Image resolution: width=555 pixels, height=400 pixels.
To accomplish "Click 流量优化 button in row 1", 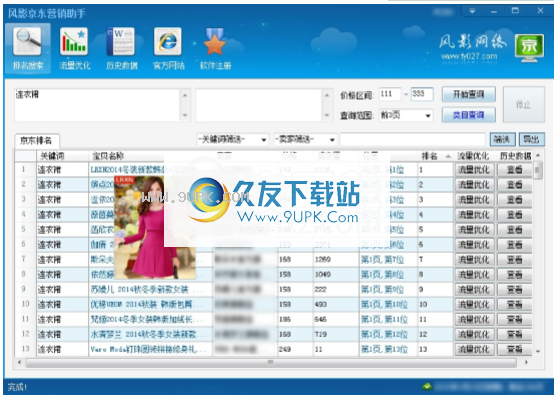I will (474, 170).
